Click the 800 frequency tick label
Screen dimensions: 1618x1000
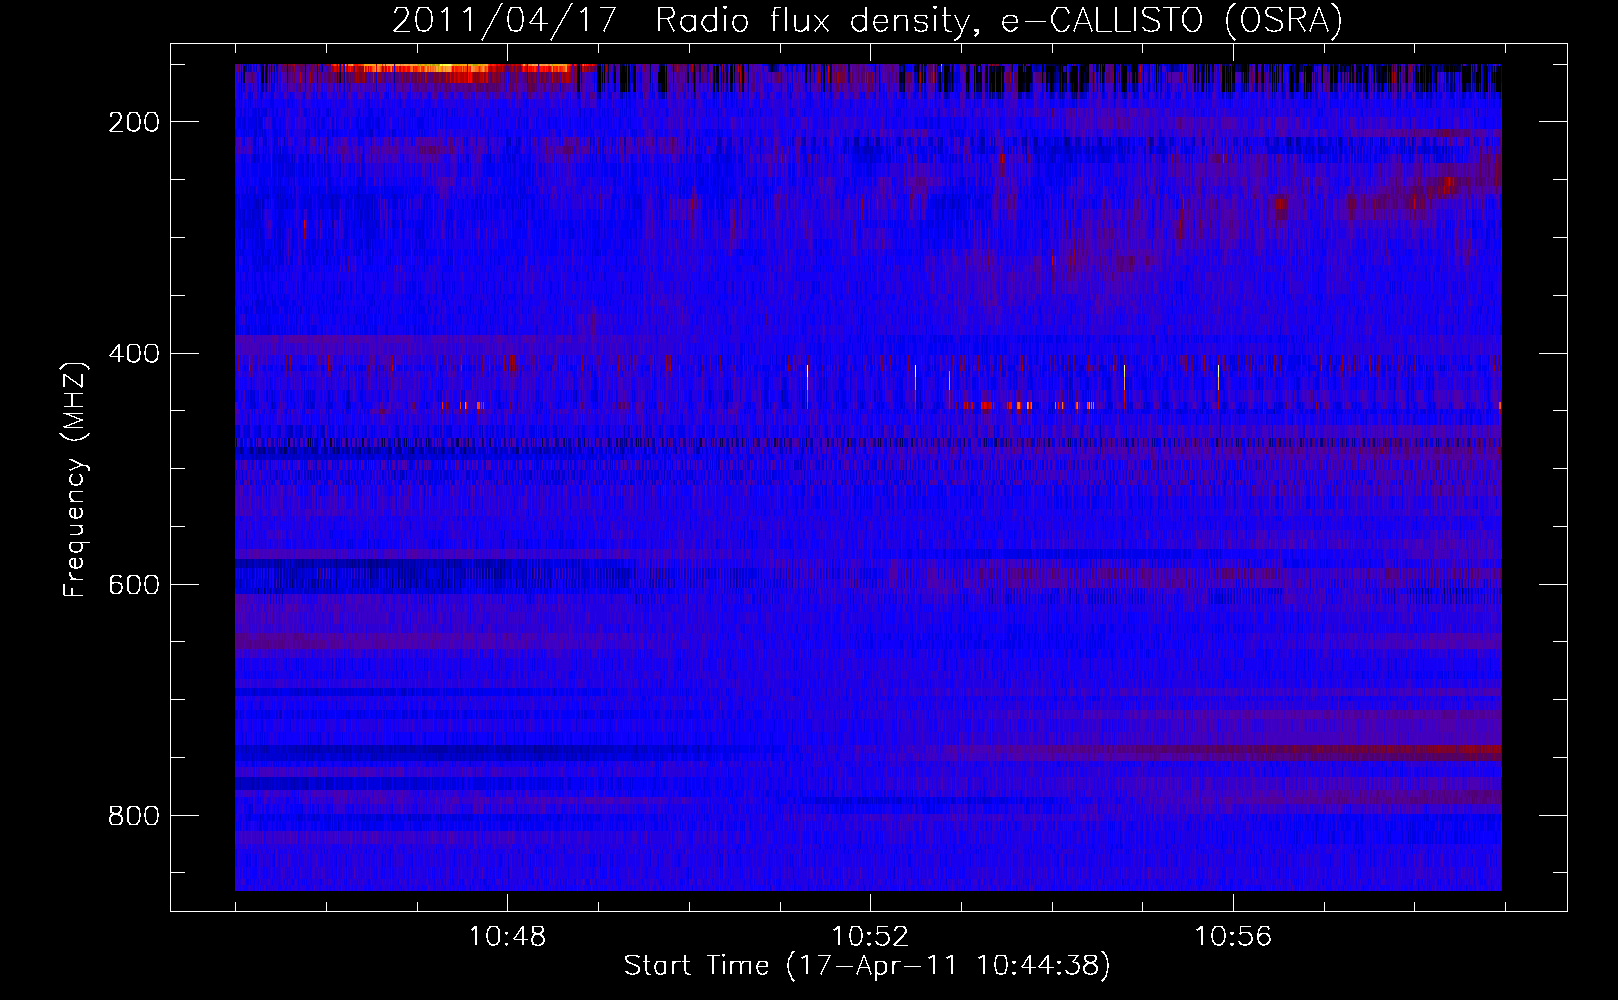(x=134, y=816)
